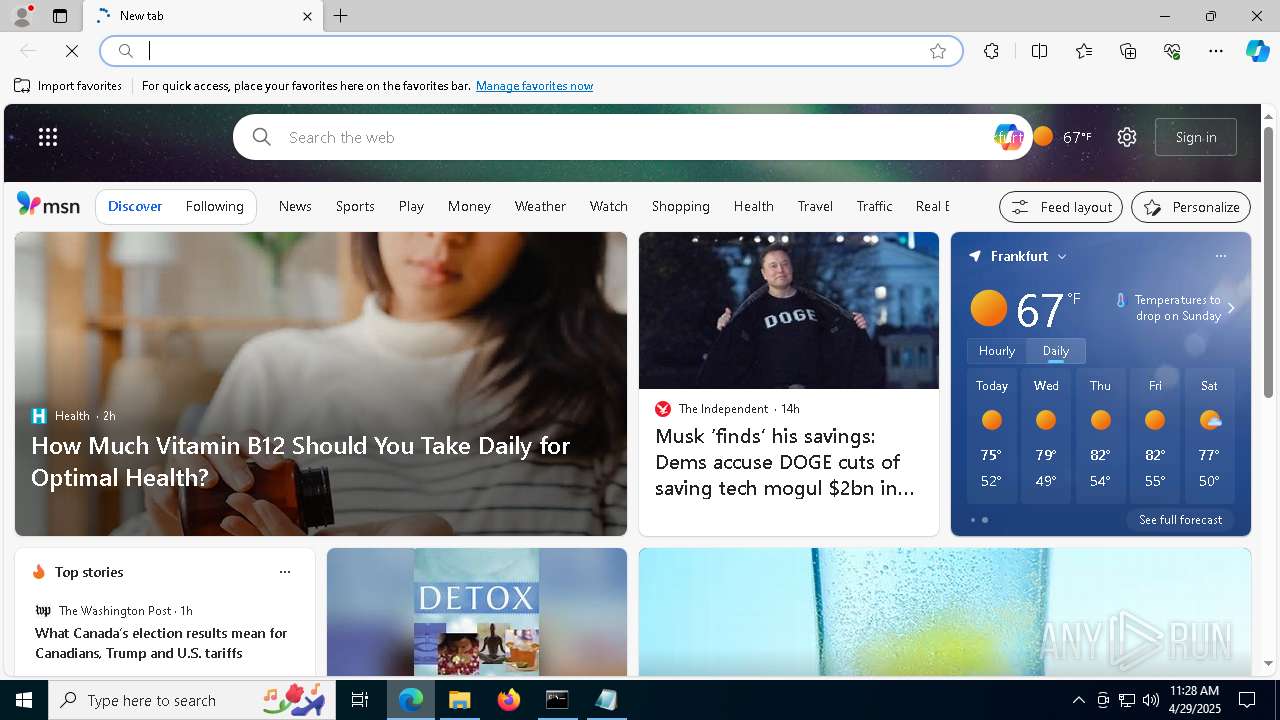Click the browser address bar
Image resolution: width=1280 pixels, height=720 pixels.
click(x=530, y=51)
